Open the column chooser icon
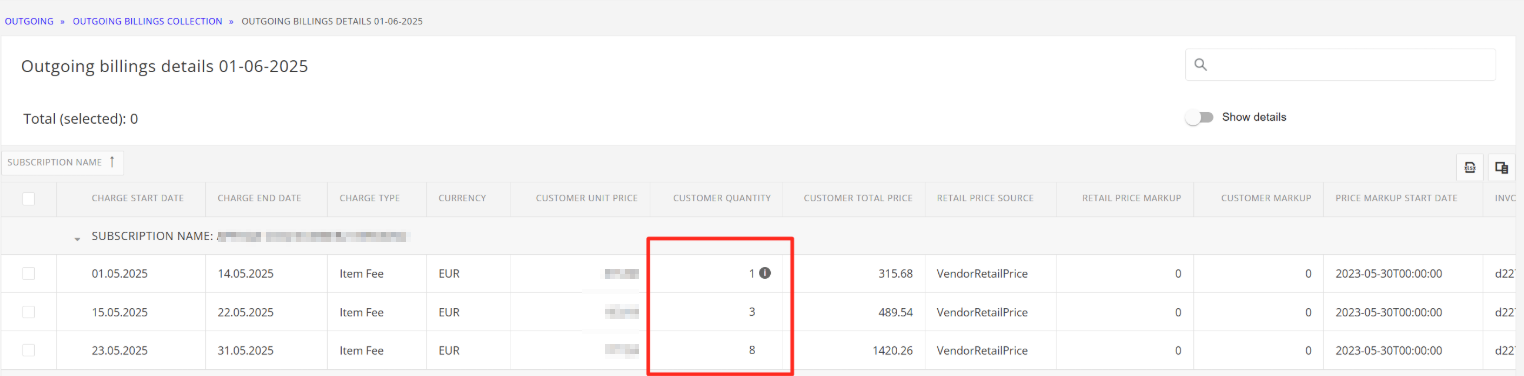 click(1501, 167)
